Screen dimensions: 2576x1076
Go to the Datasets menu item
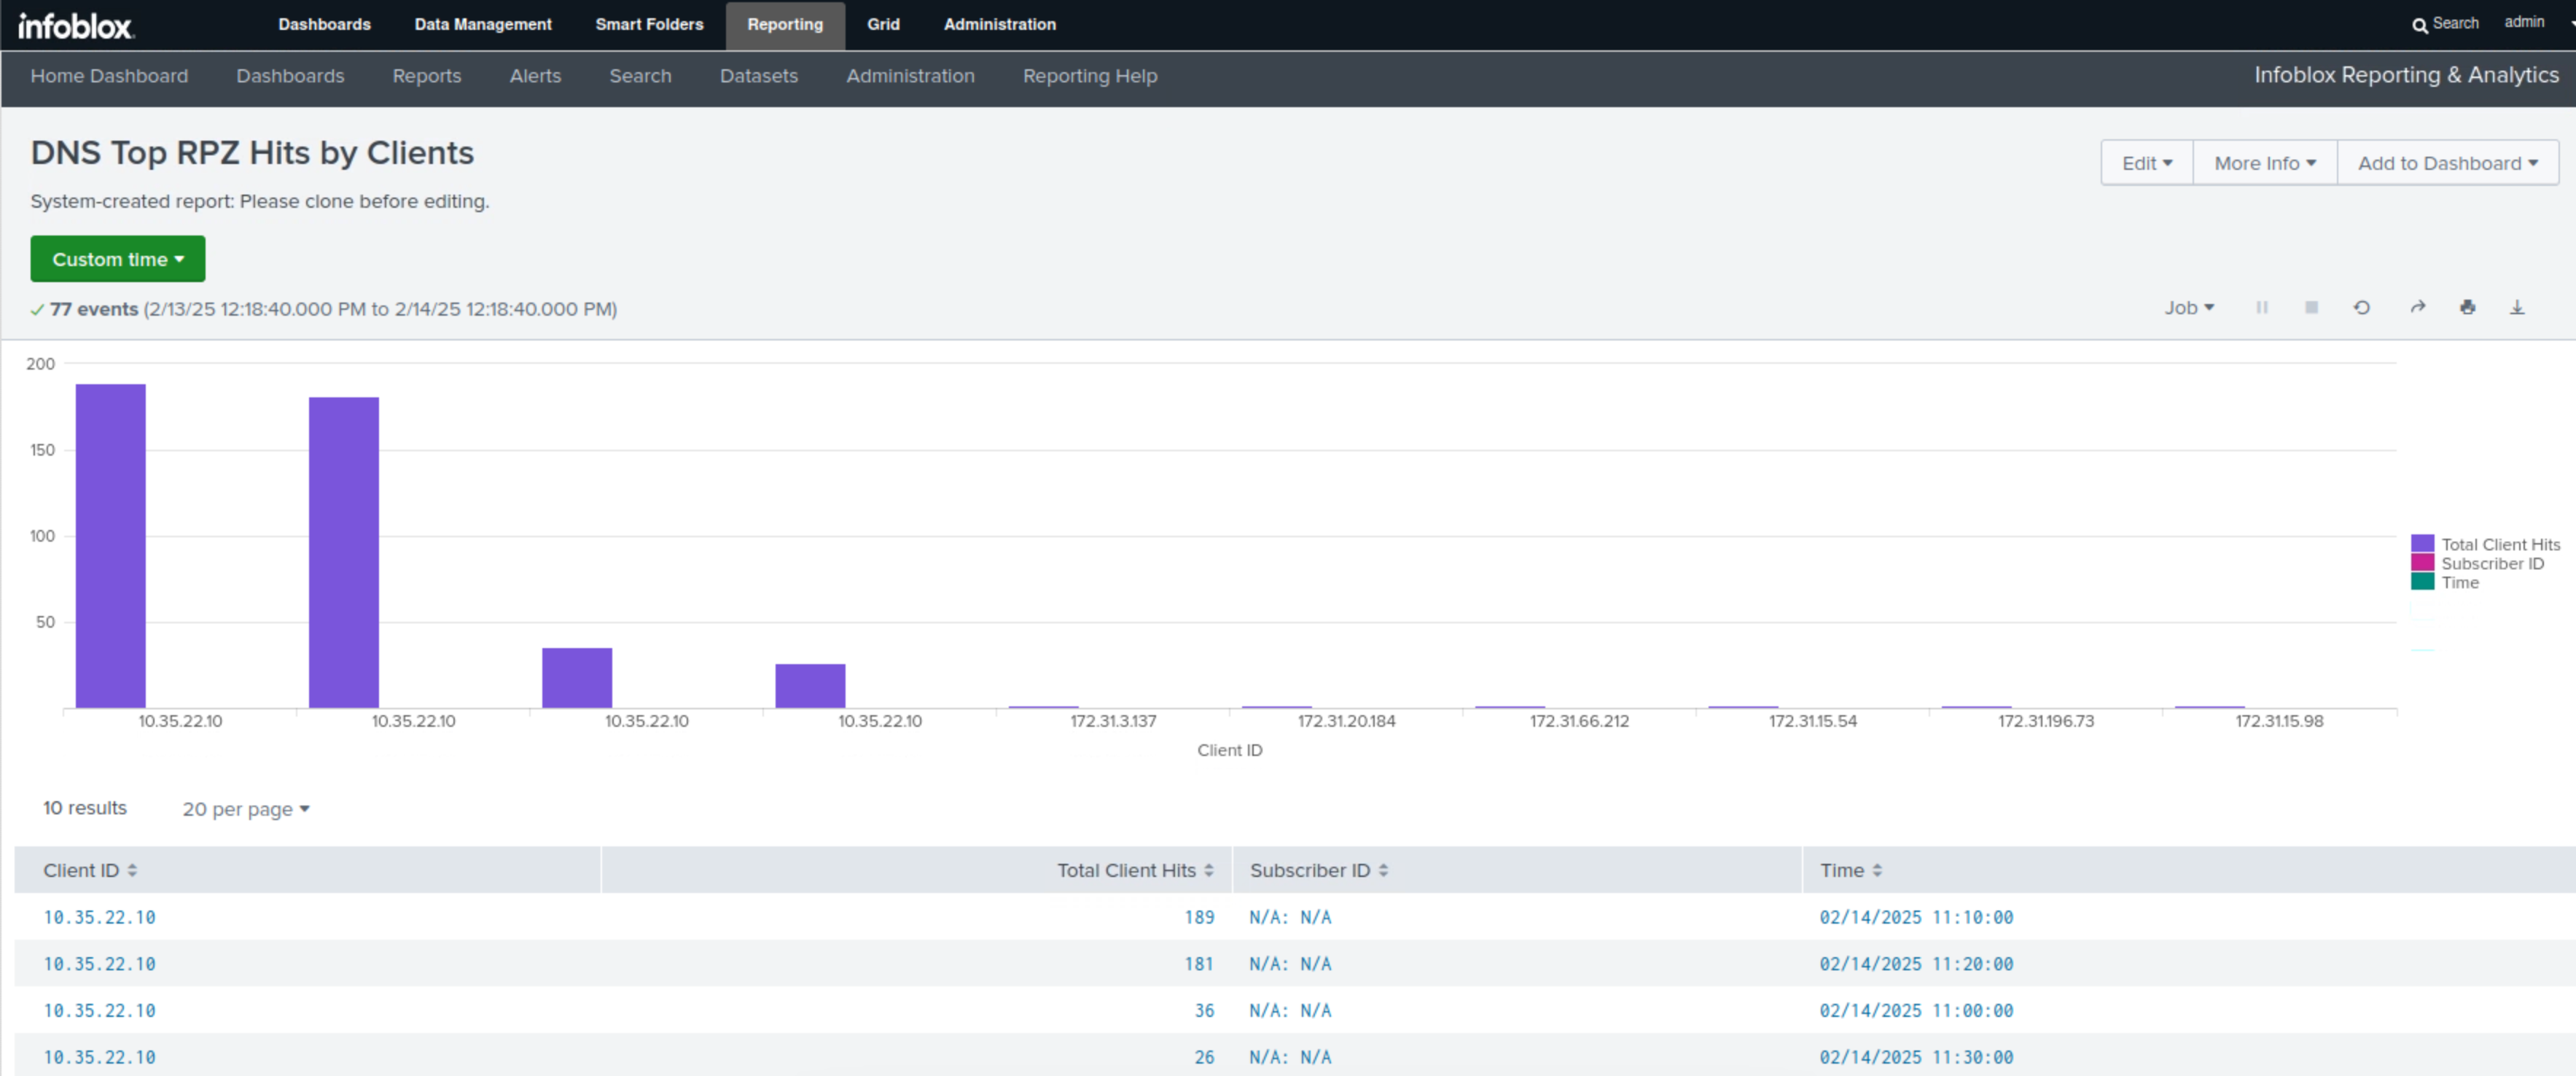point(758,76)
